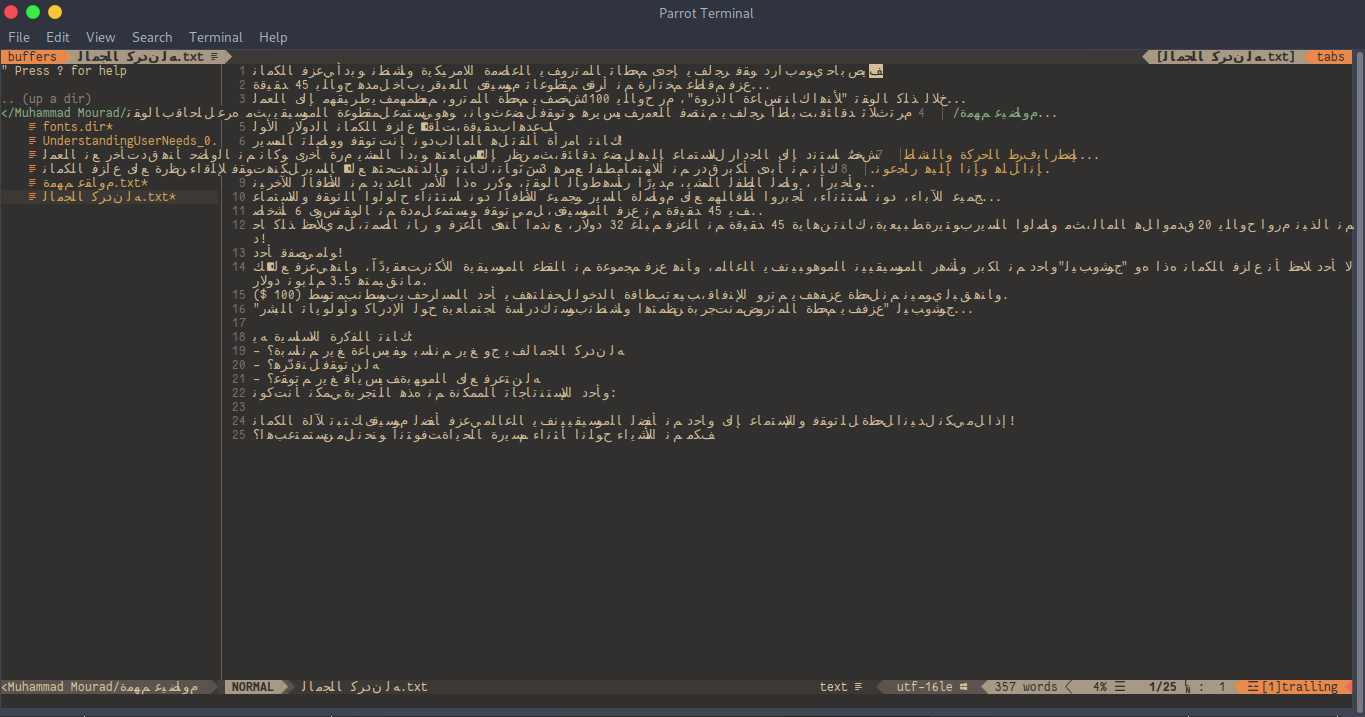Viewport: 1365px width, 717px height.
Task: Click the trailing whitespace warning icon
Action: tap(1253, 687)
